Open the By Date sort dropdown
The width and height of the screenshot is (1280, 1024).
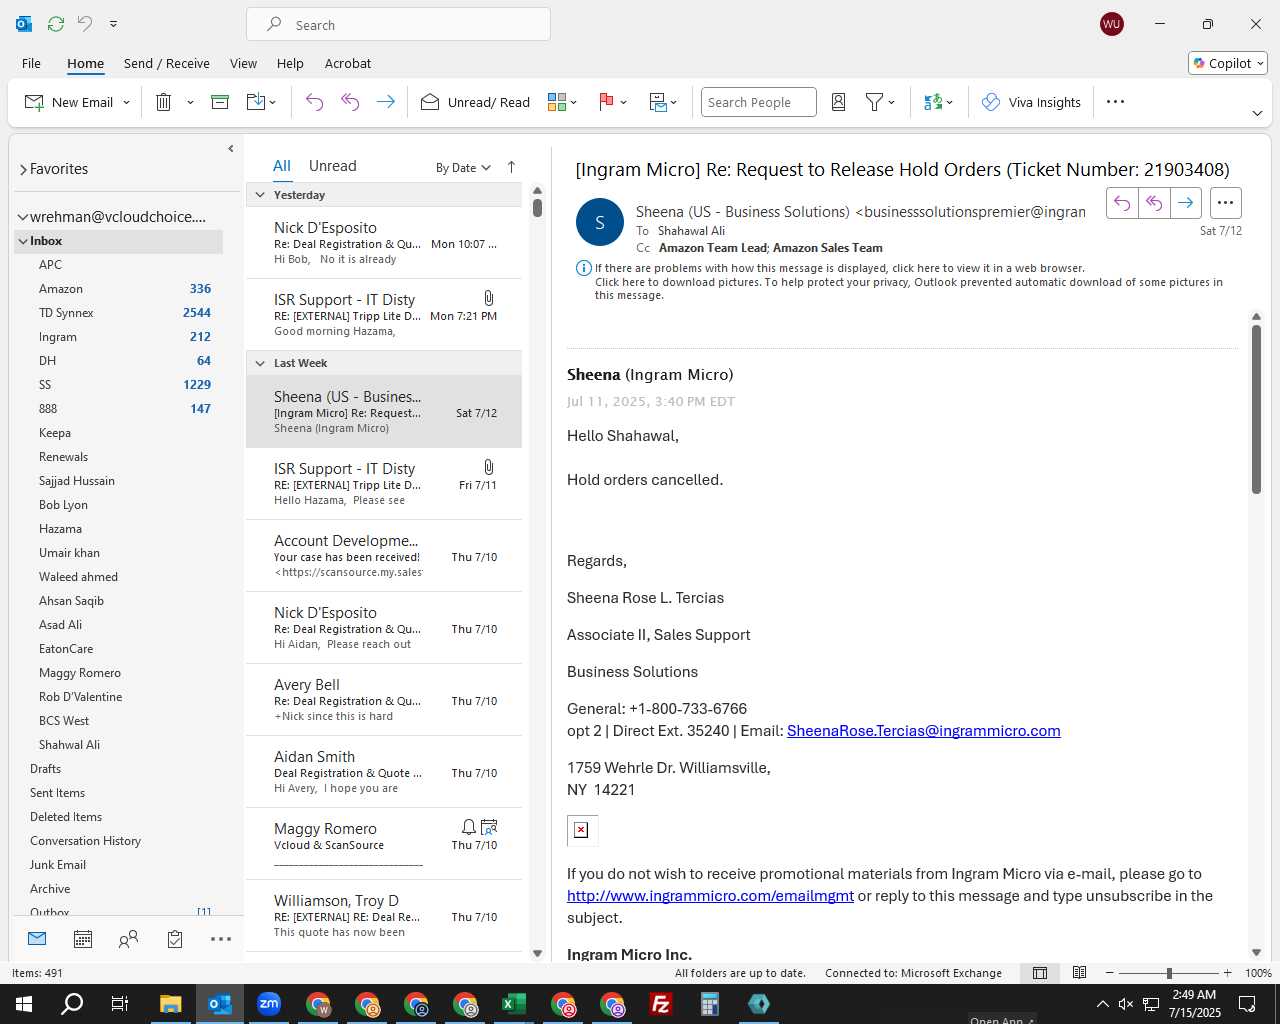pyautogui.click(x=463, y=167)
